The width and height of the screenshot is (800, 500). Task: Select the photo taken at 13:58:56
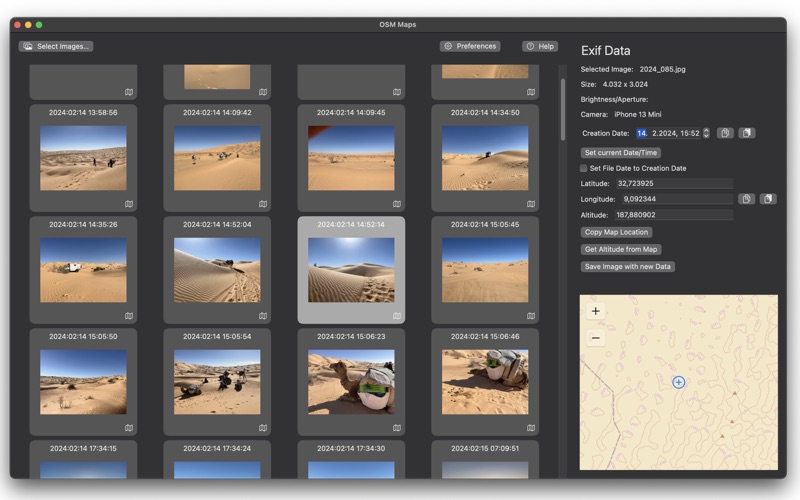[x=83, y=158]
